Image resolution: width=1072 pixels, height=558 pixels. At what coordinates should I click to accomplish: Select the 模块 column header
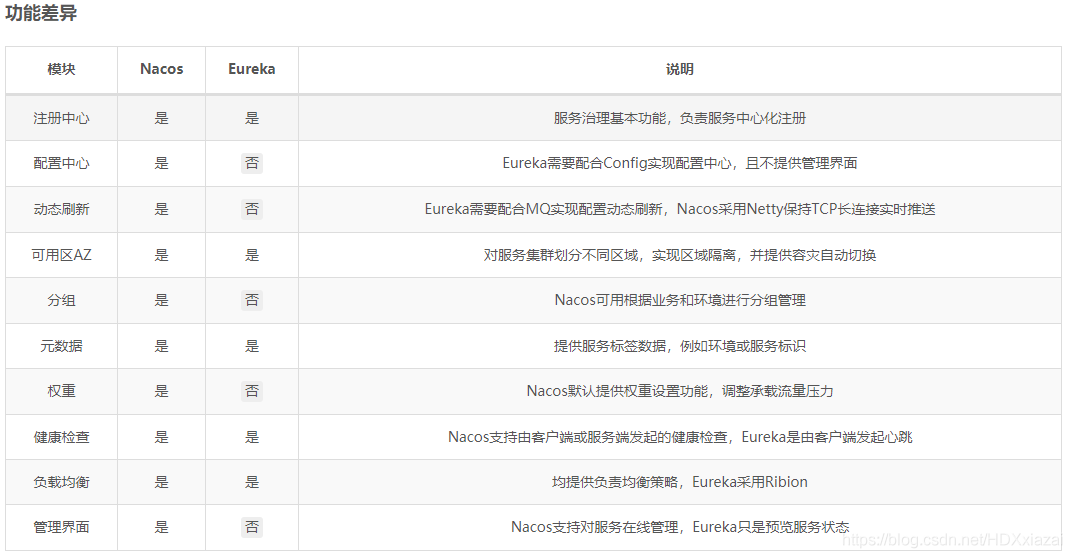(x=62, y=69)
